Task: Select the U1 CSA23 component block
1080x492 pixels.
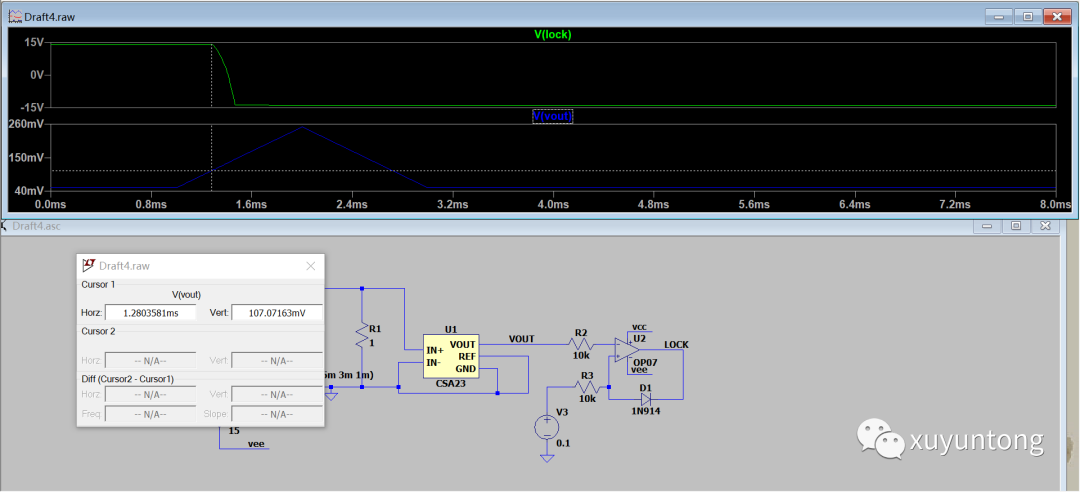Action: coord(451,356)
